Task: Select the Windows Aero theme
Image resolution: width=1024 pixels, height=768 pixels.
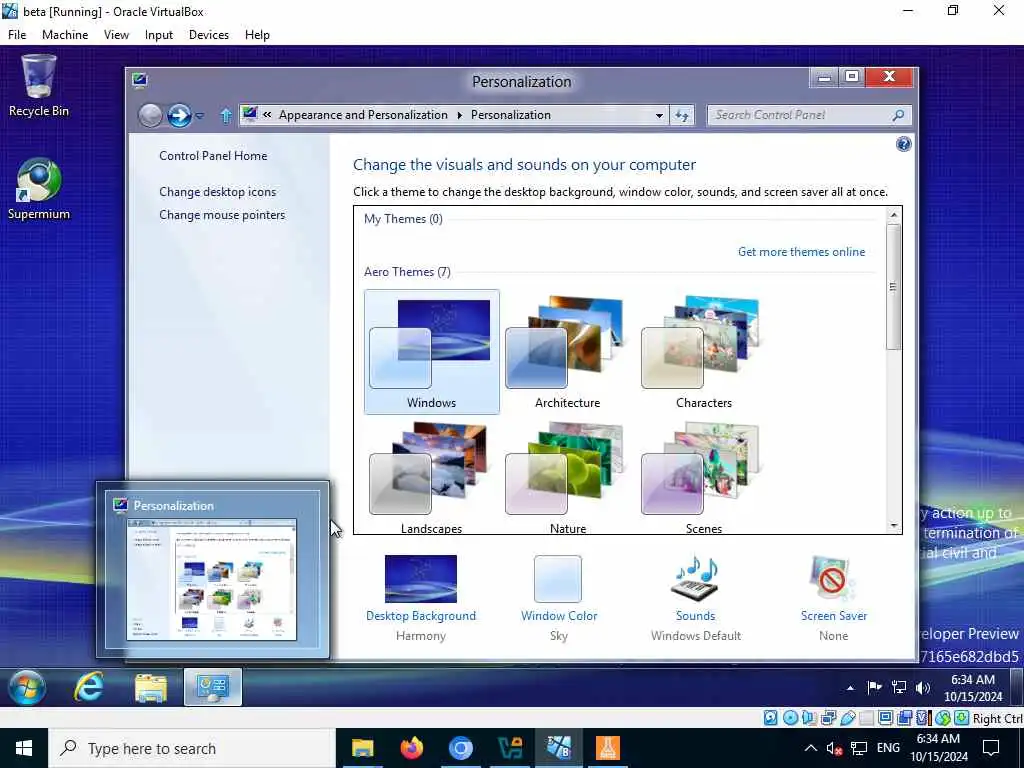Action: [432, 352]
